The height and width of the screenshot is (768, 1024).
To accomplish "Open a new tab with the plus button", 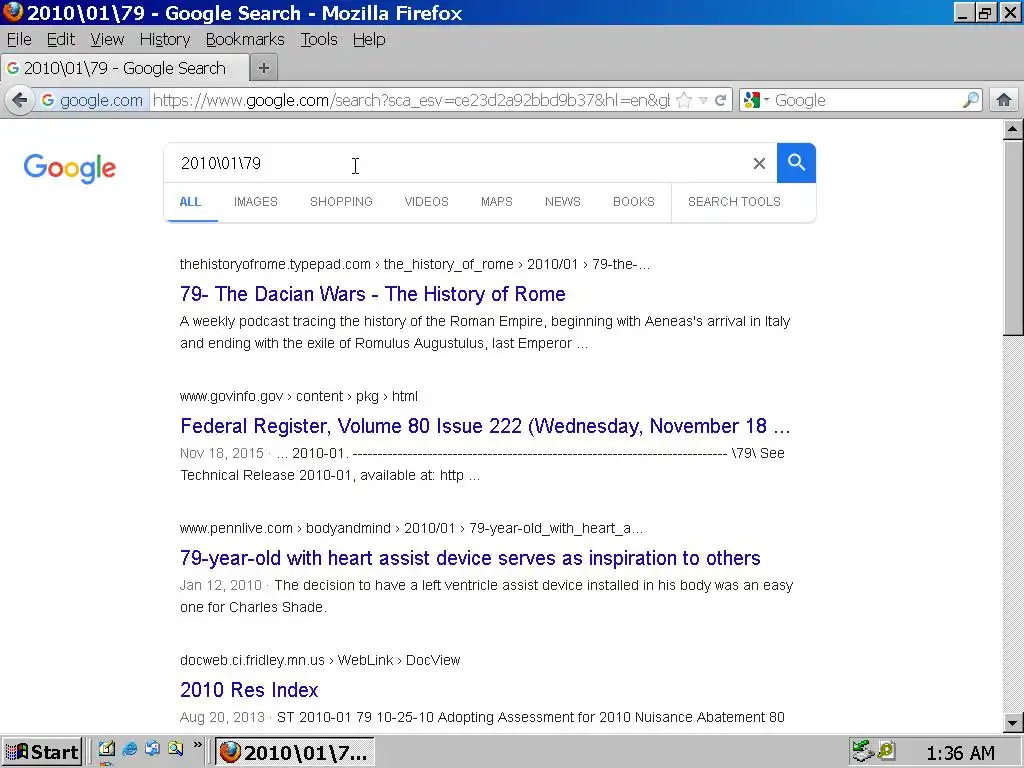I will coord(264,68).
